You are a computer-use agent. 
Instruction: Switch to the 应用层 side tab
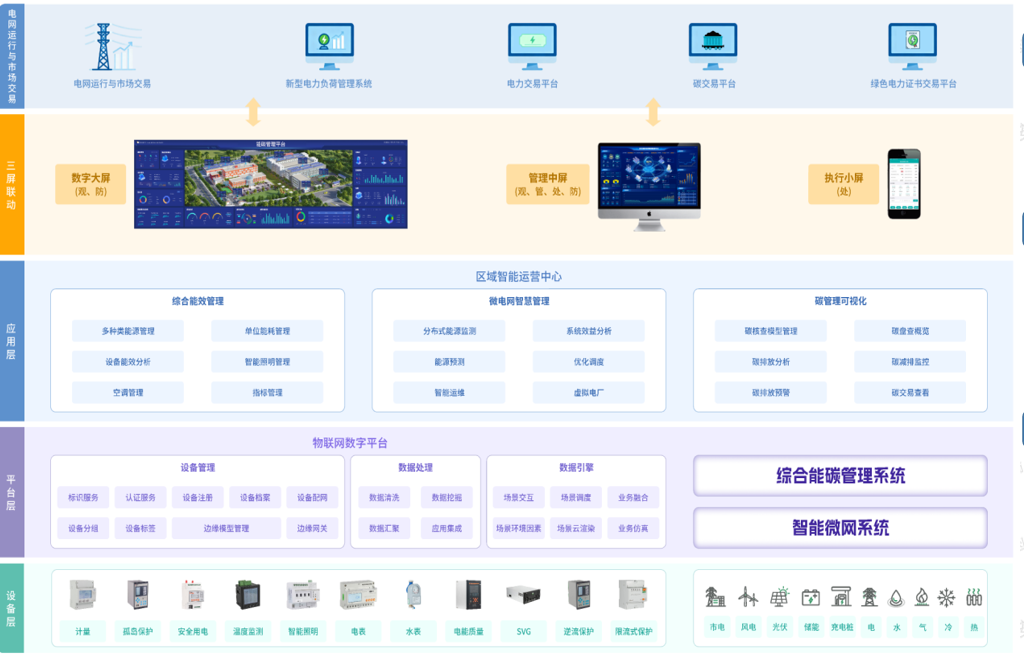(11, 341)
